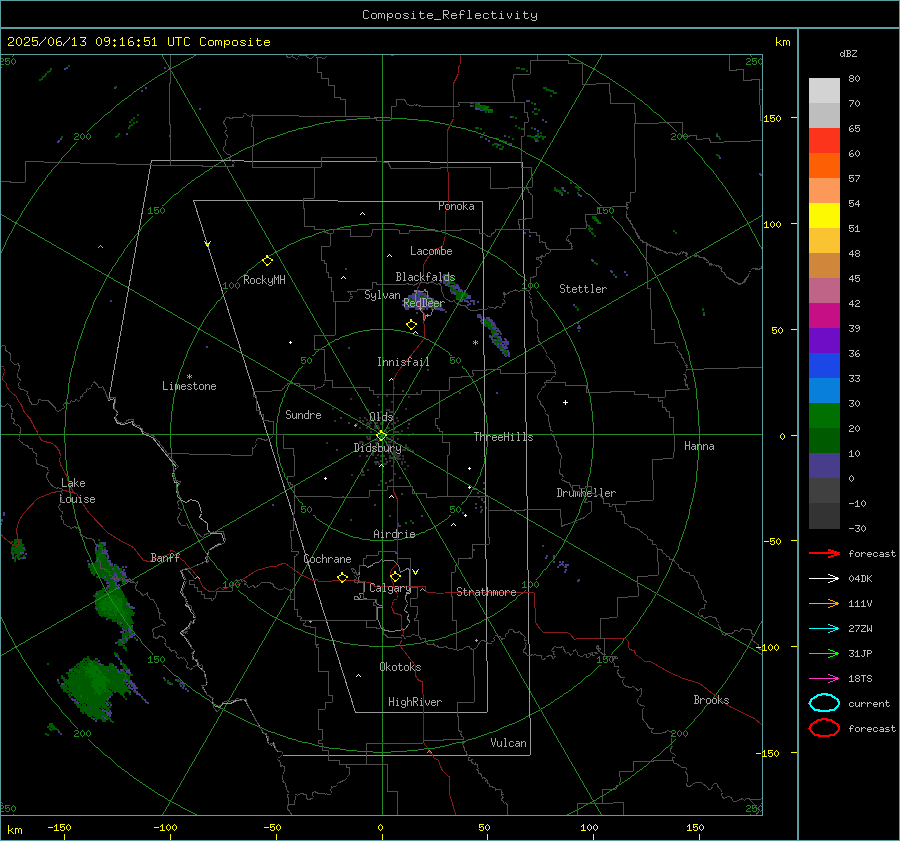This screenshot has width=900, height=841.
Task: Select the cyan 27ZW arrow icon
Action: coord(824,629)
